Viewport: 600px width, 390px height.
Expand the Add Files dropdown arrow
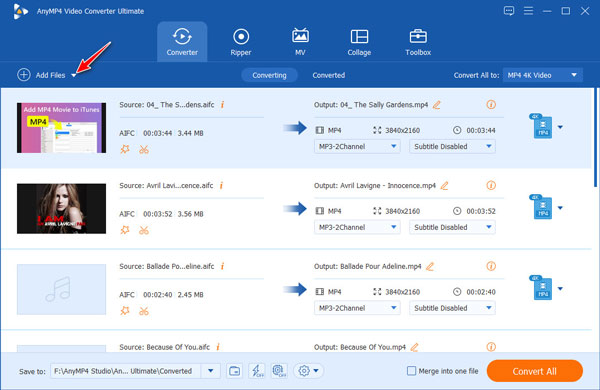(x=73, y=76)
